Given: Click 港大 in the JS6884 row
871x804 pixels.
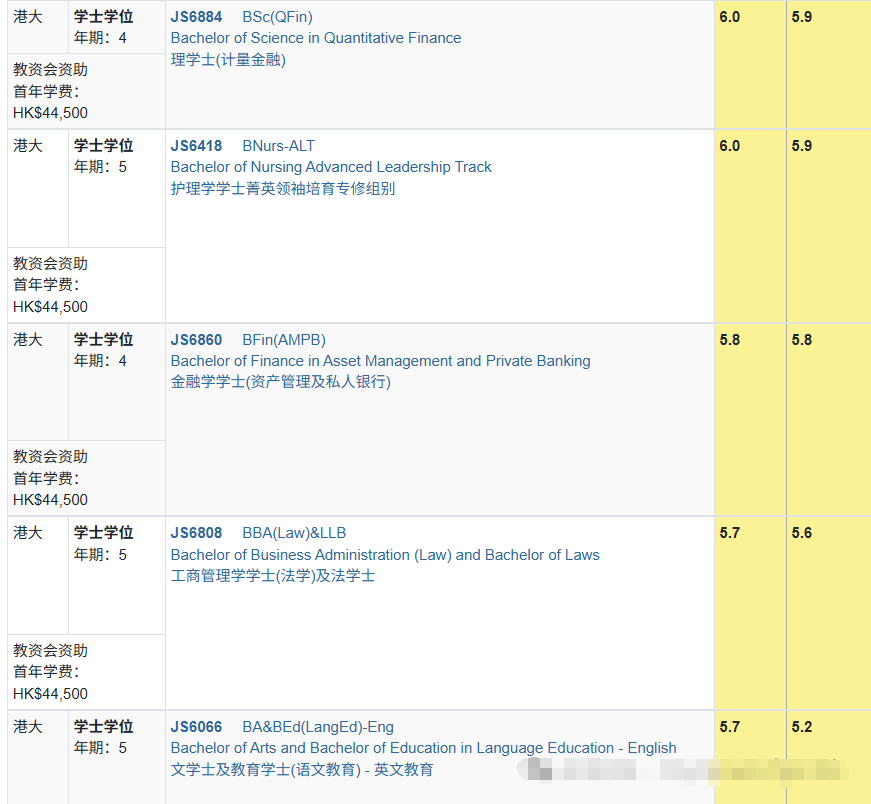Looking at the screenshot, I should [x=28, y=17].
